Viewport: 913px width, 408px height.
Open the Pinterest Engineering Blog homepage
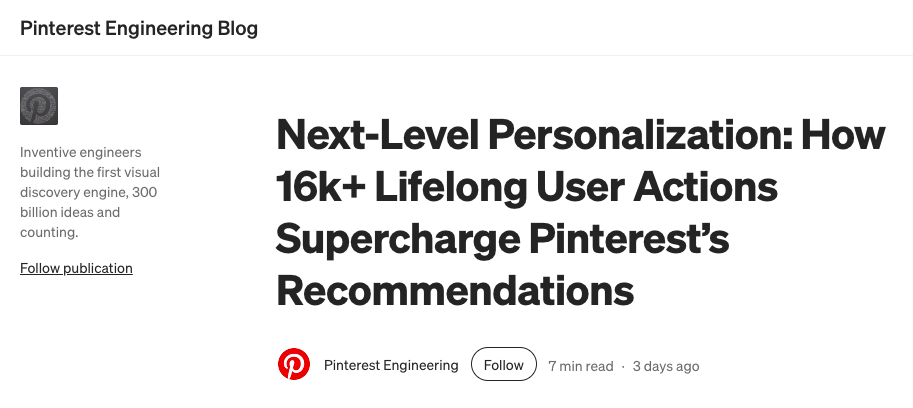(x=139, y=28)
